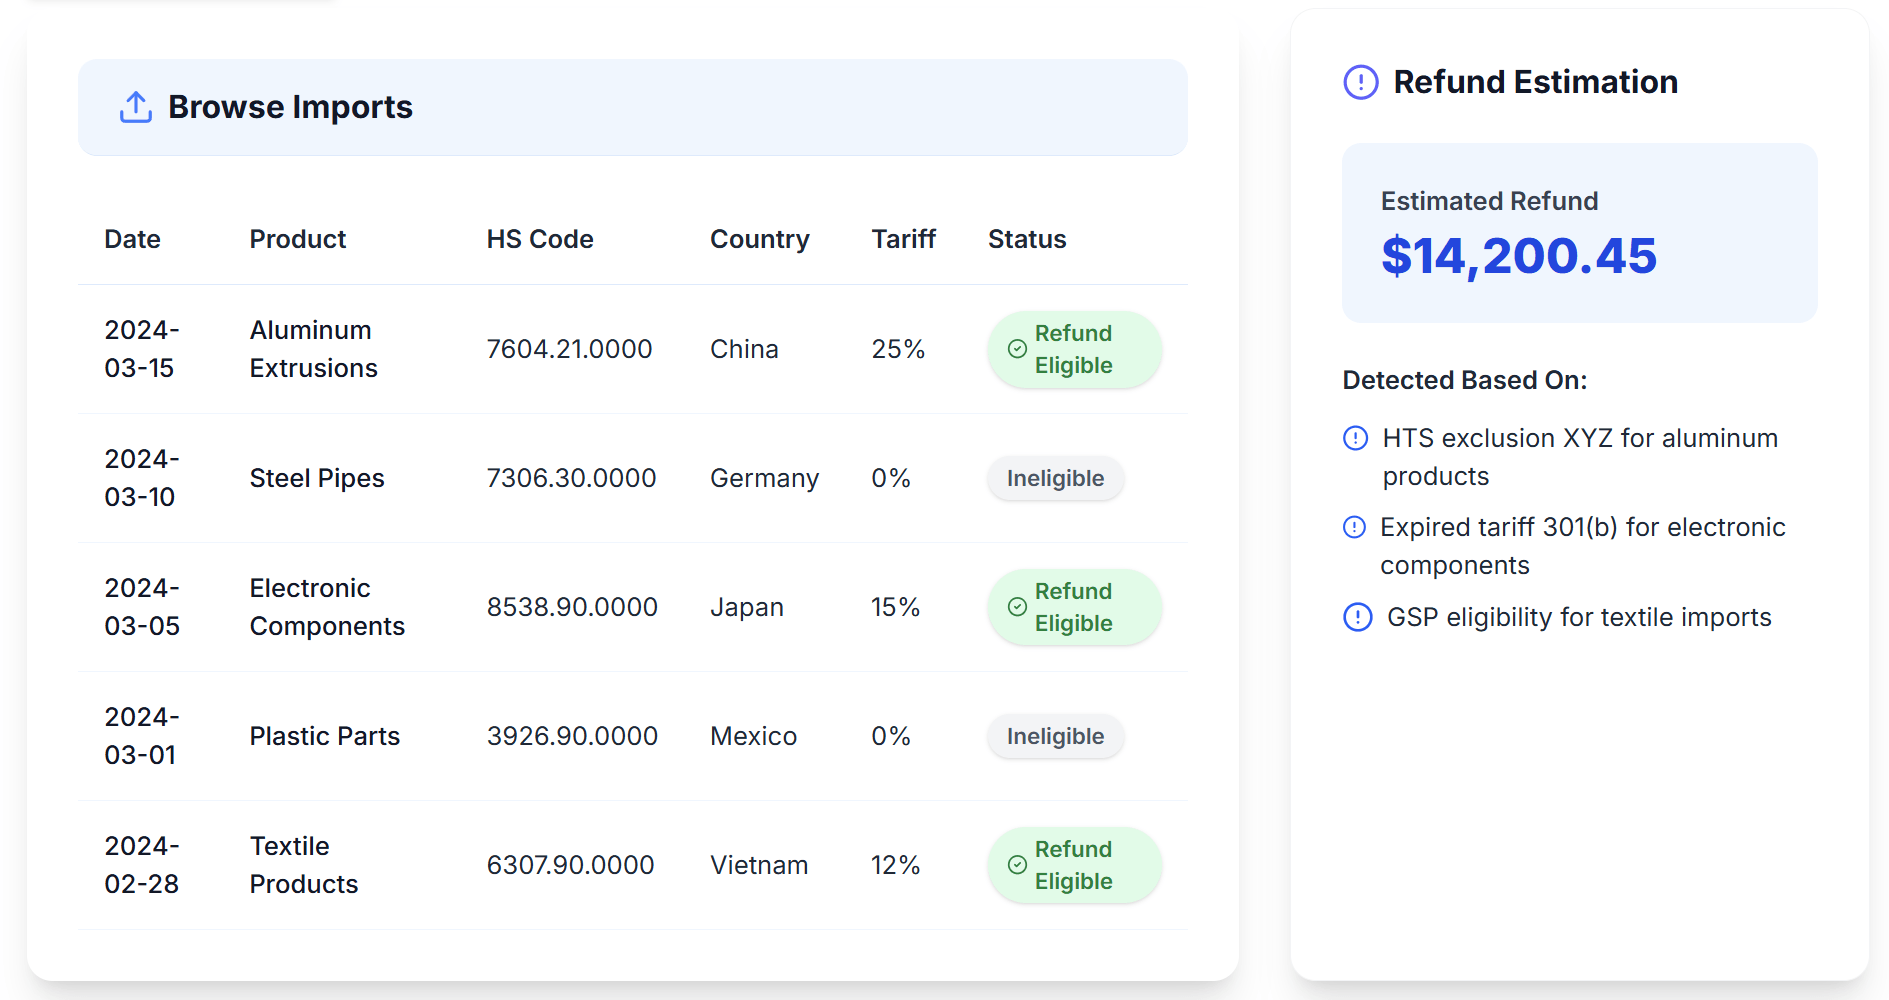1889x1000 pixels.
Task: Select HS code 8538.90.0000
Action: [x=571, y=607]
